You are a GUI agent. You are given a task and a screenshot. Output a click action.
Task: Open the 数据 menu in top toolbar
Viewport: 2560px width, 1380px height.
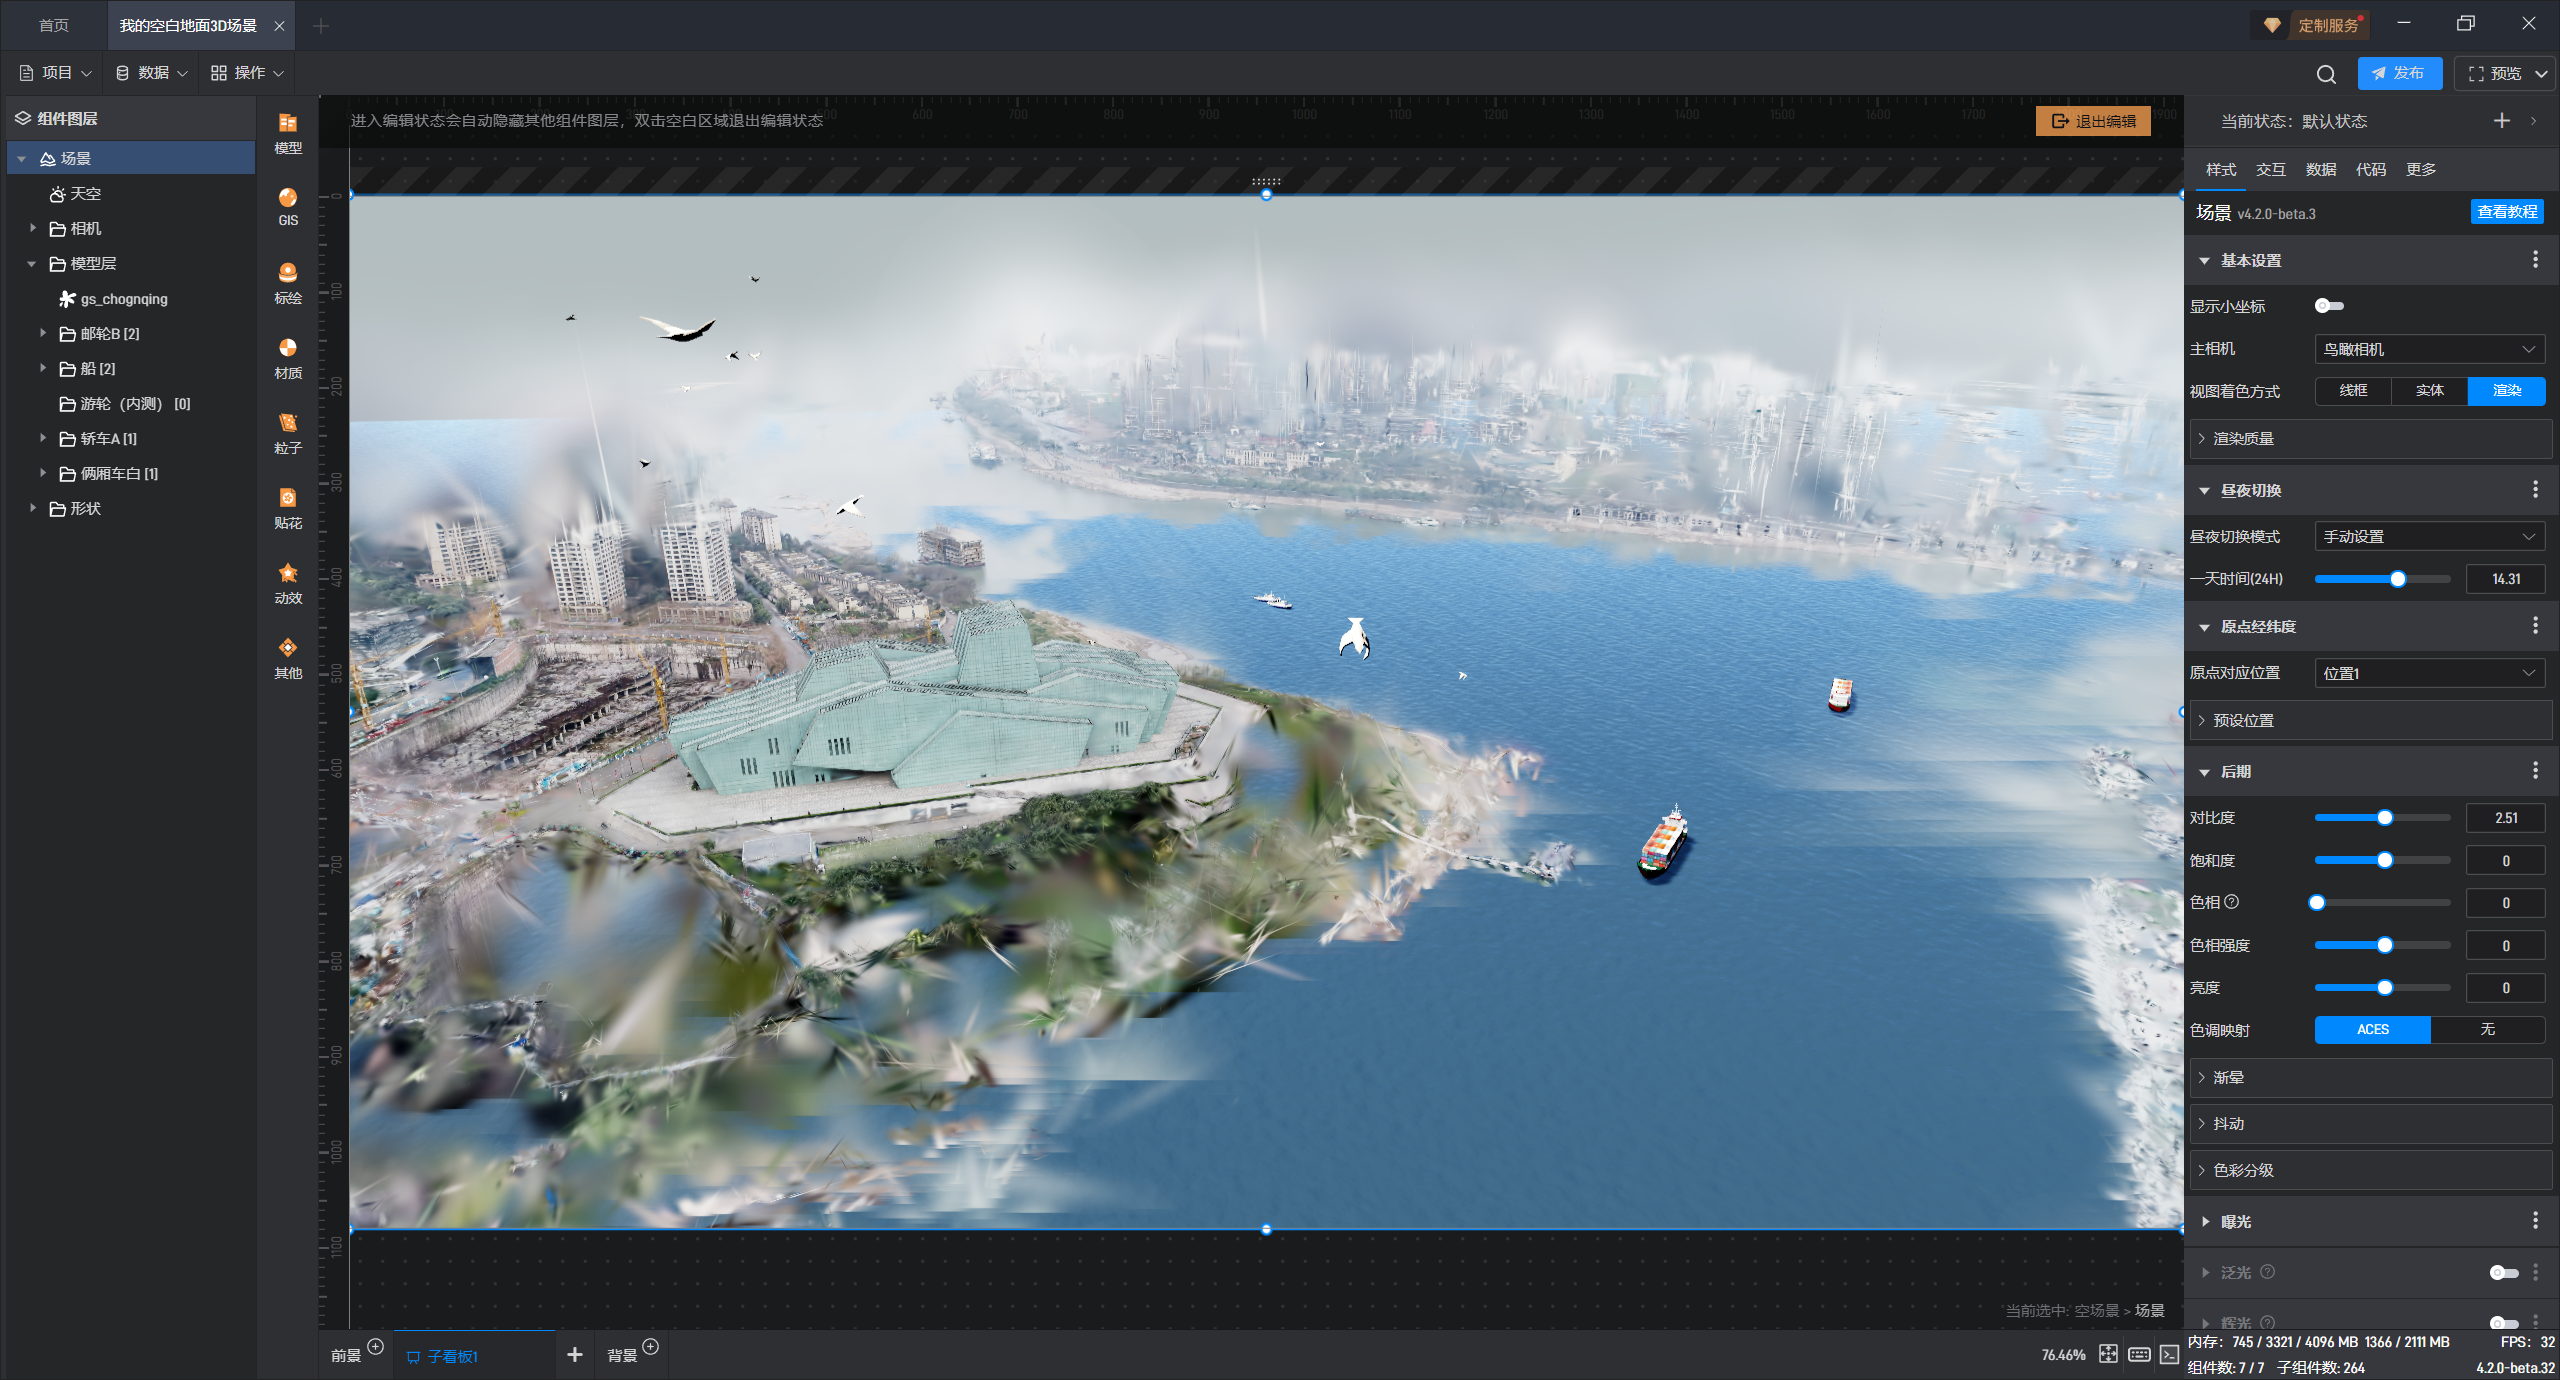pos(152,73)
